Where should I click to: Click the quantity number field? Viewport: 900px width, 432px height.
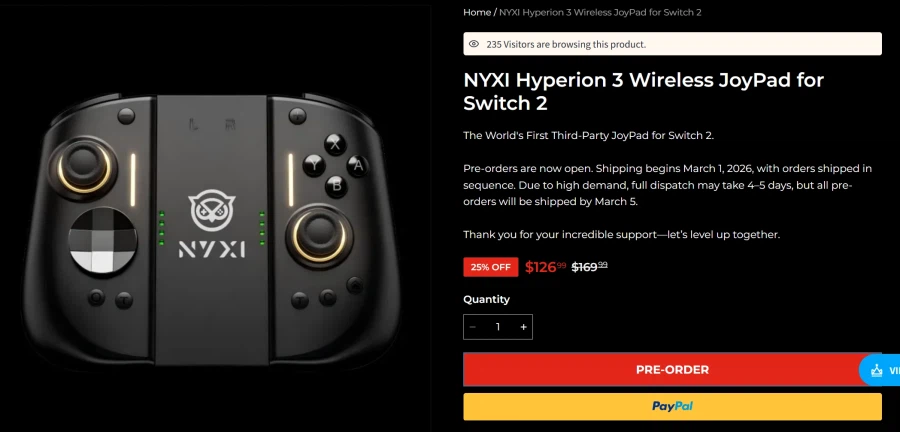498,327
